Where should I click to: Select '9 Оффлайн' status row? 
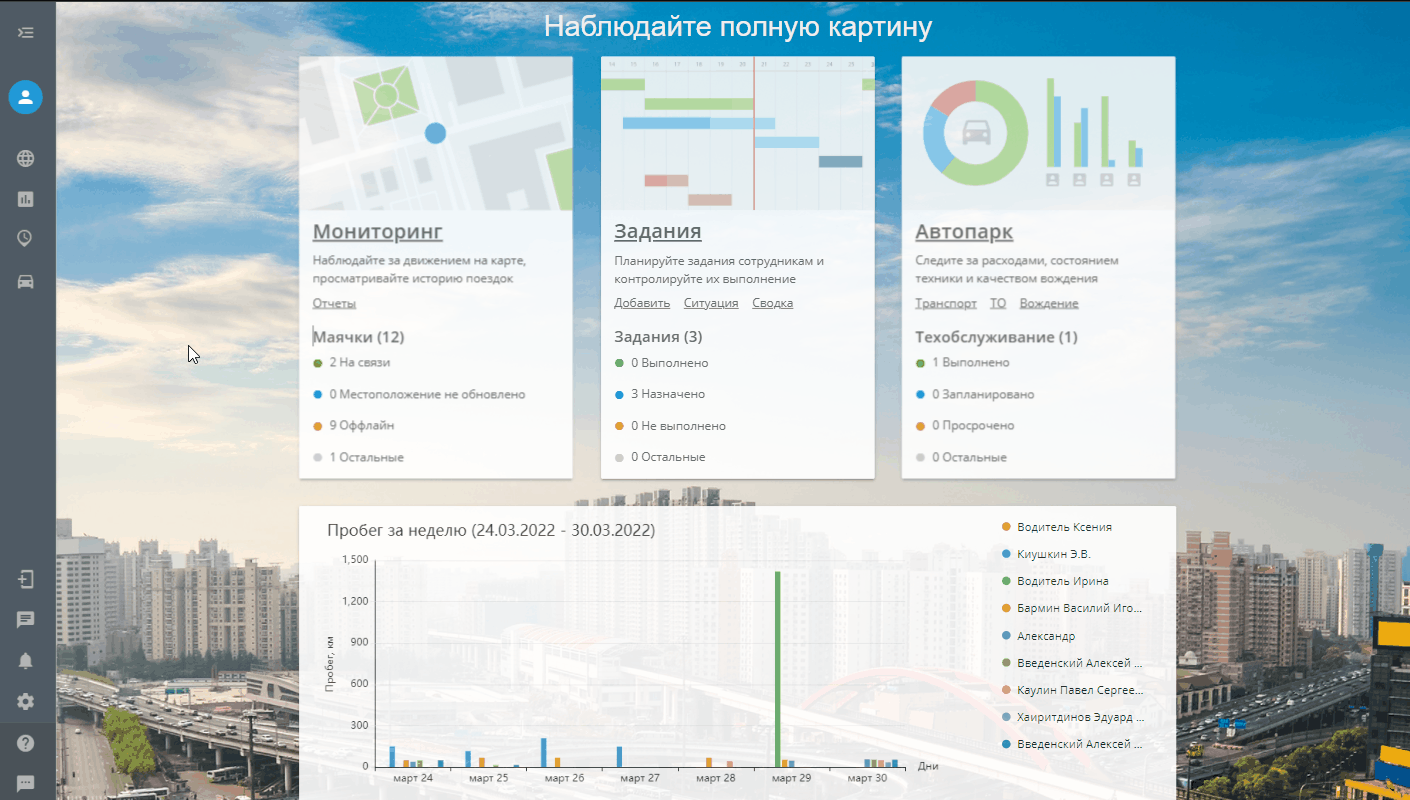tap(354, 425)
